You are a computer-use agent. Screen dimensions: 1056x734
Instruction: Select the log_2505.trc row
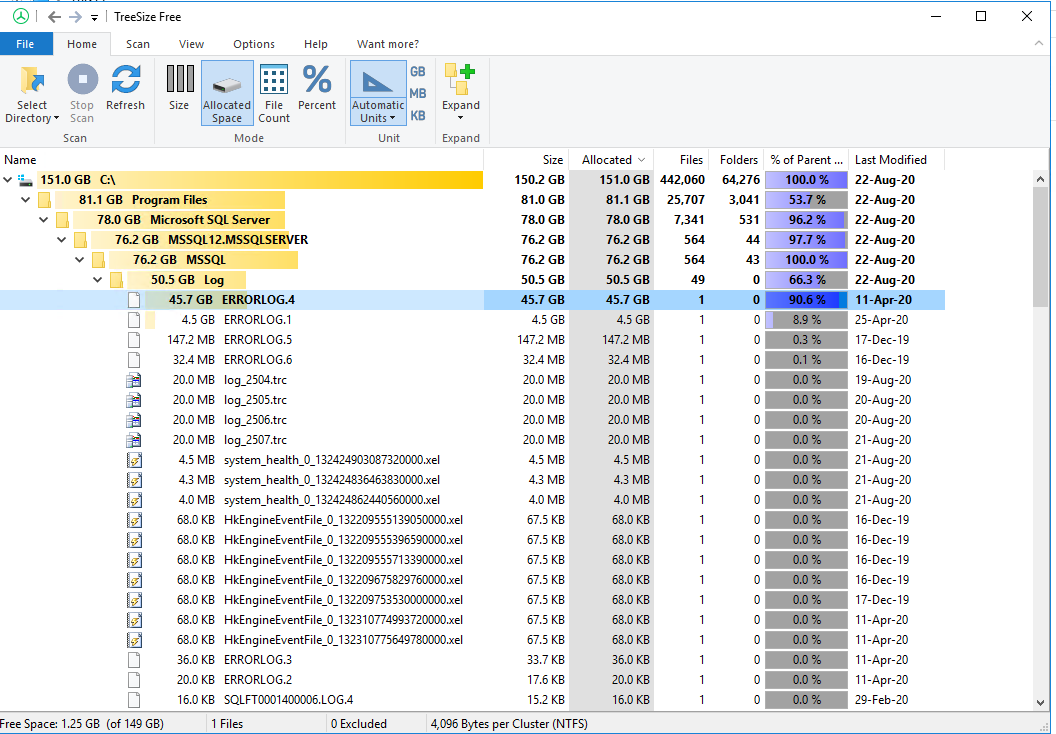472,400
